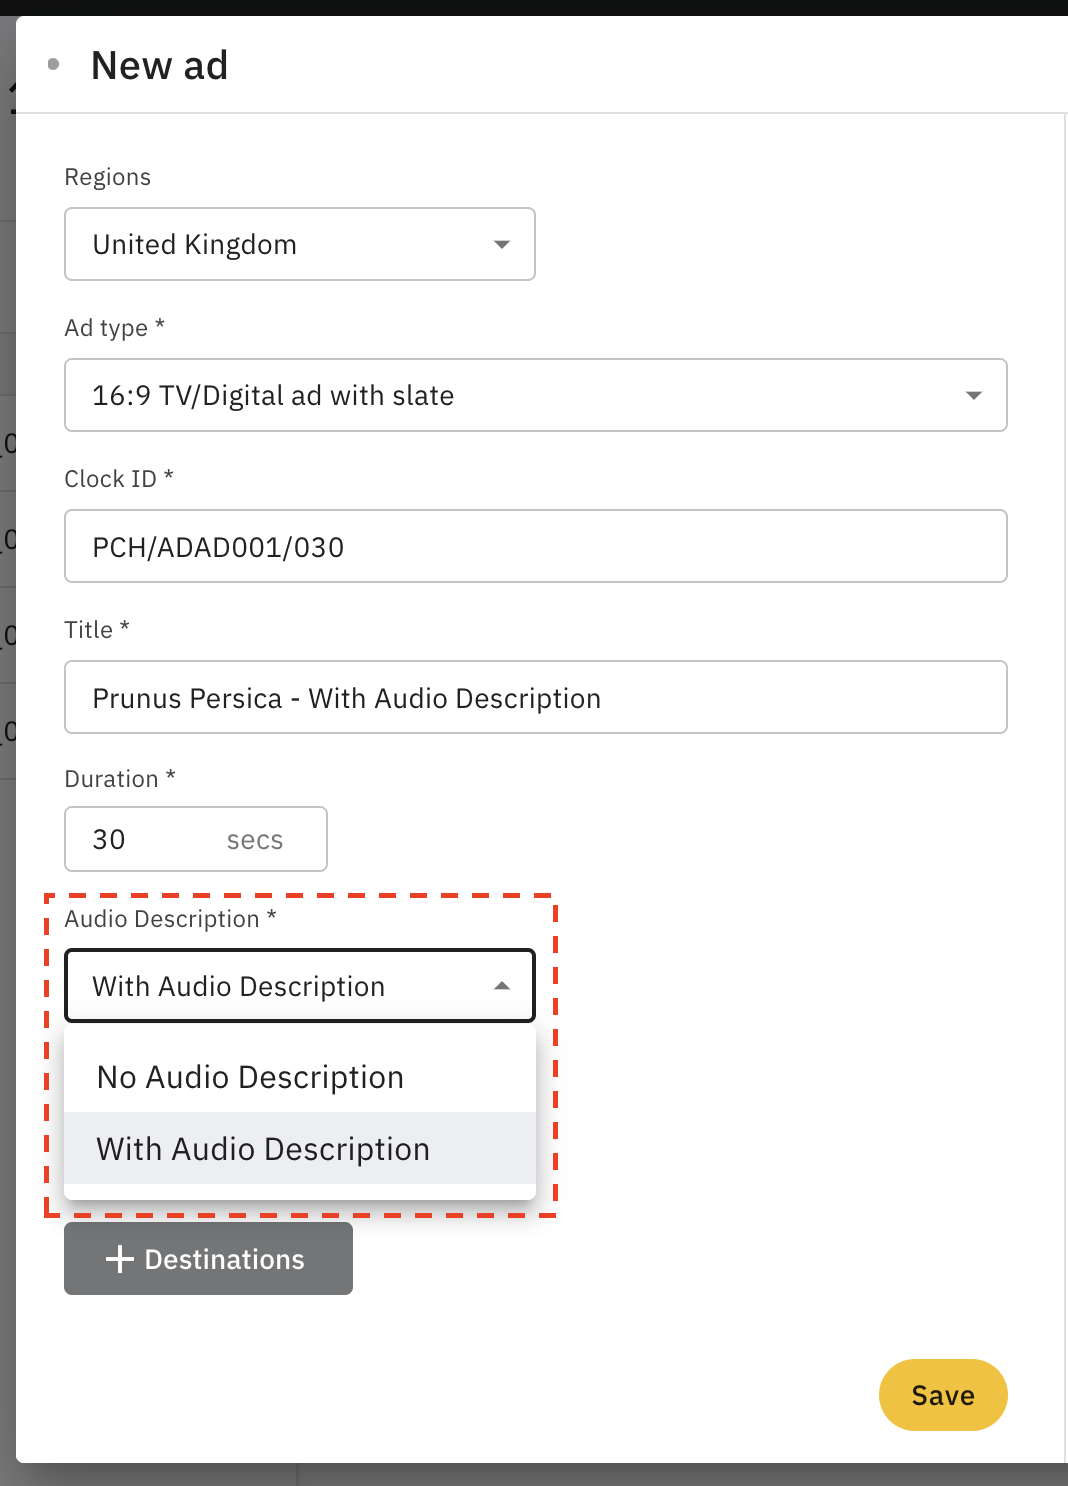
Task: Click the Regions dropdown caret arrow
Action: point(502,245)
